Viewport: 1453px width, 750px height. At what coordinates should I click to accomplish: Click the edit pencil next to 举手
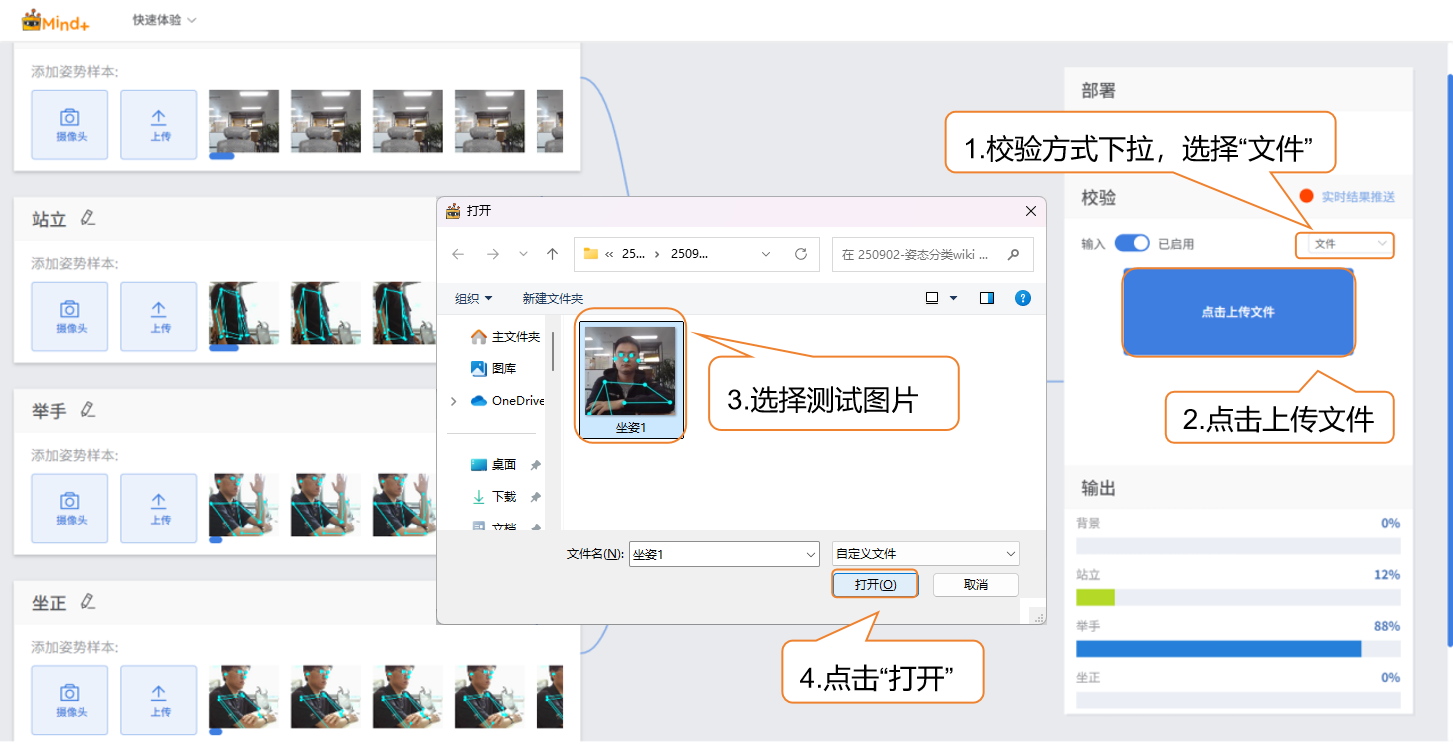point(88,410)
